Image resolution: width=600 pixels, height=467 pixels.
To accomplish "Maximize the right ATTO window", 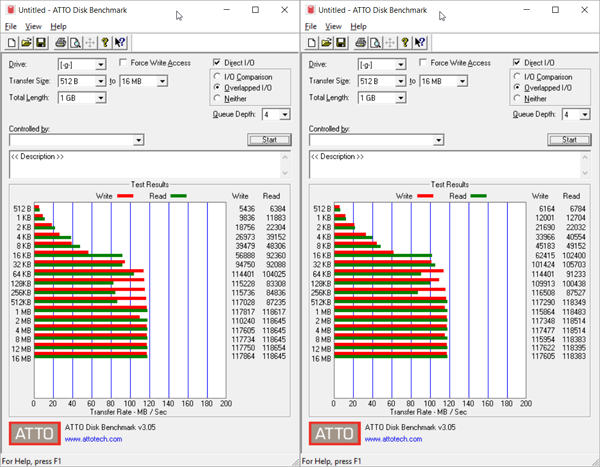I will (x=555, y=10).
